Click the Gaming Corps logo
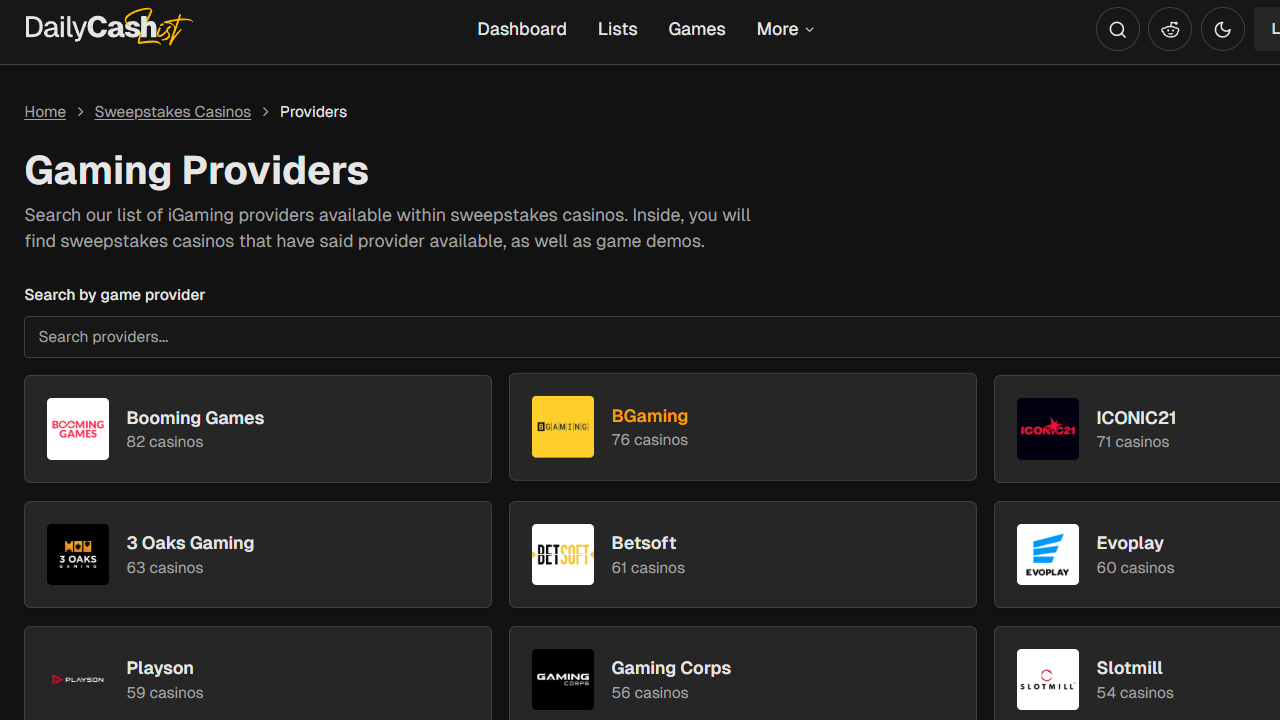This screenshot has height=720, width=1280. click(x=563, y=679)
